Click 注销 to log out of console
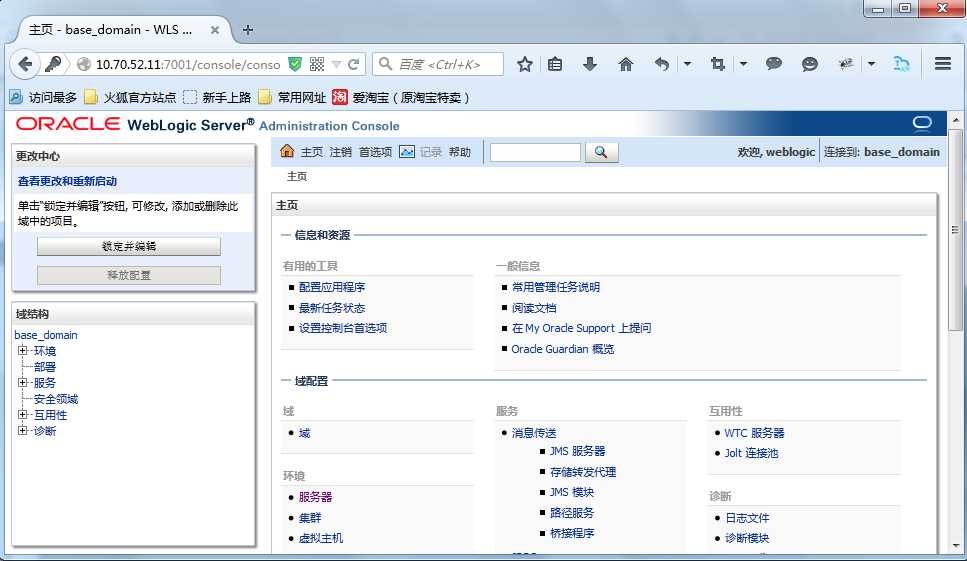967x561 pixels. pos(340,152)
